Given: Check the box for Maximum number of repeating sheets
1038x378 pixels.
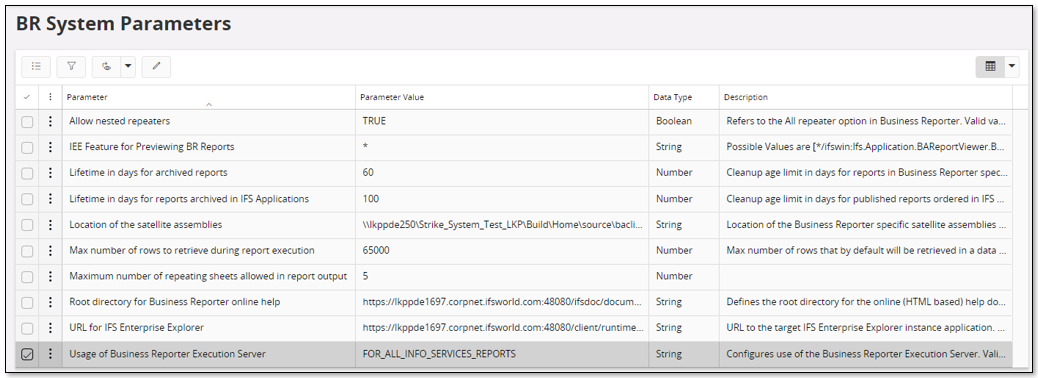Looking at the screenshot, I should coord(26,277).
